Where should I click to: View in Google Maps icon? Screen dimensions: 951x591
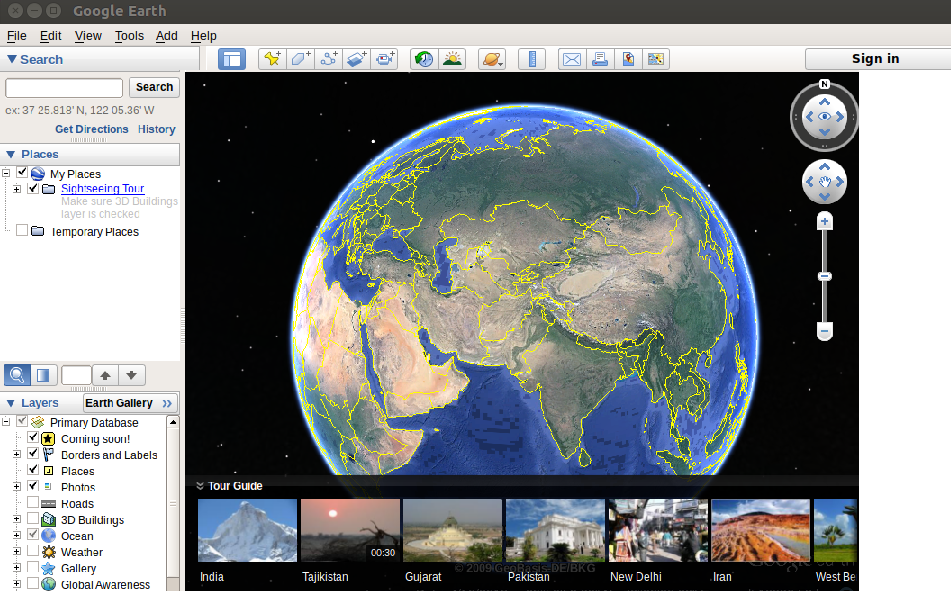[628, 59]
